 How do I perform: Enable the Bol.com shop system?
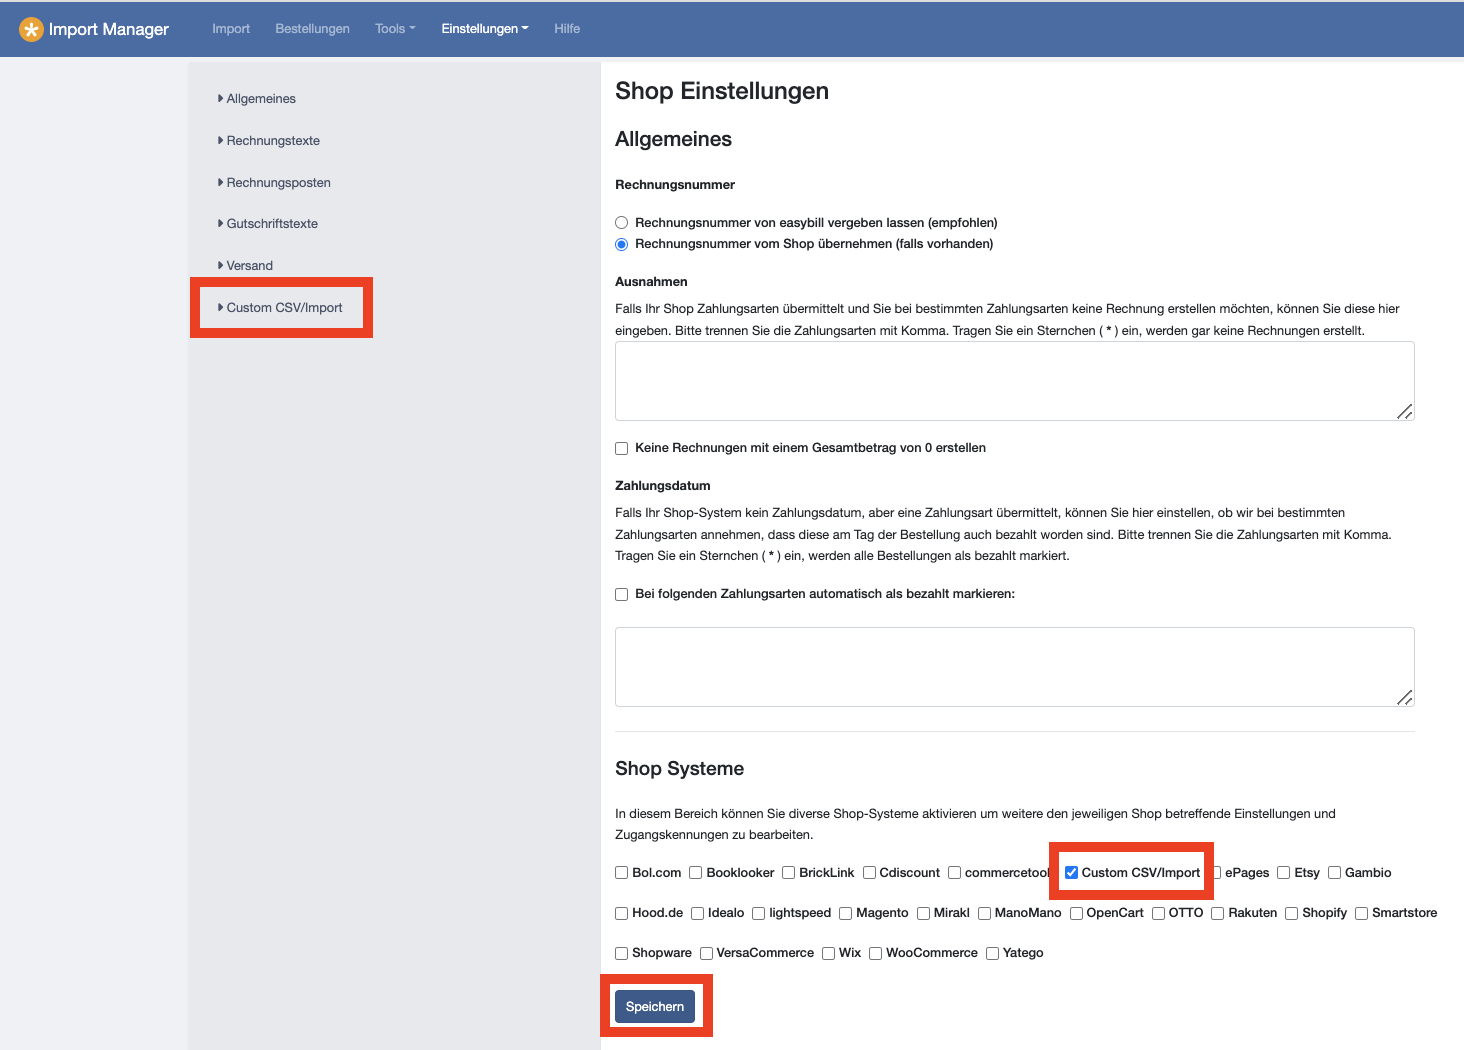621,873
